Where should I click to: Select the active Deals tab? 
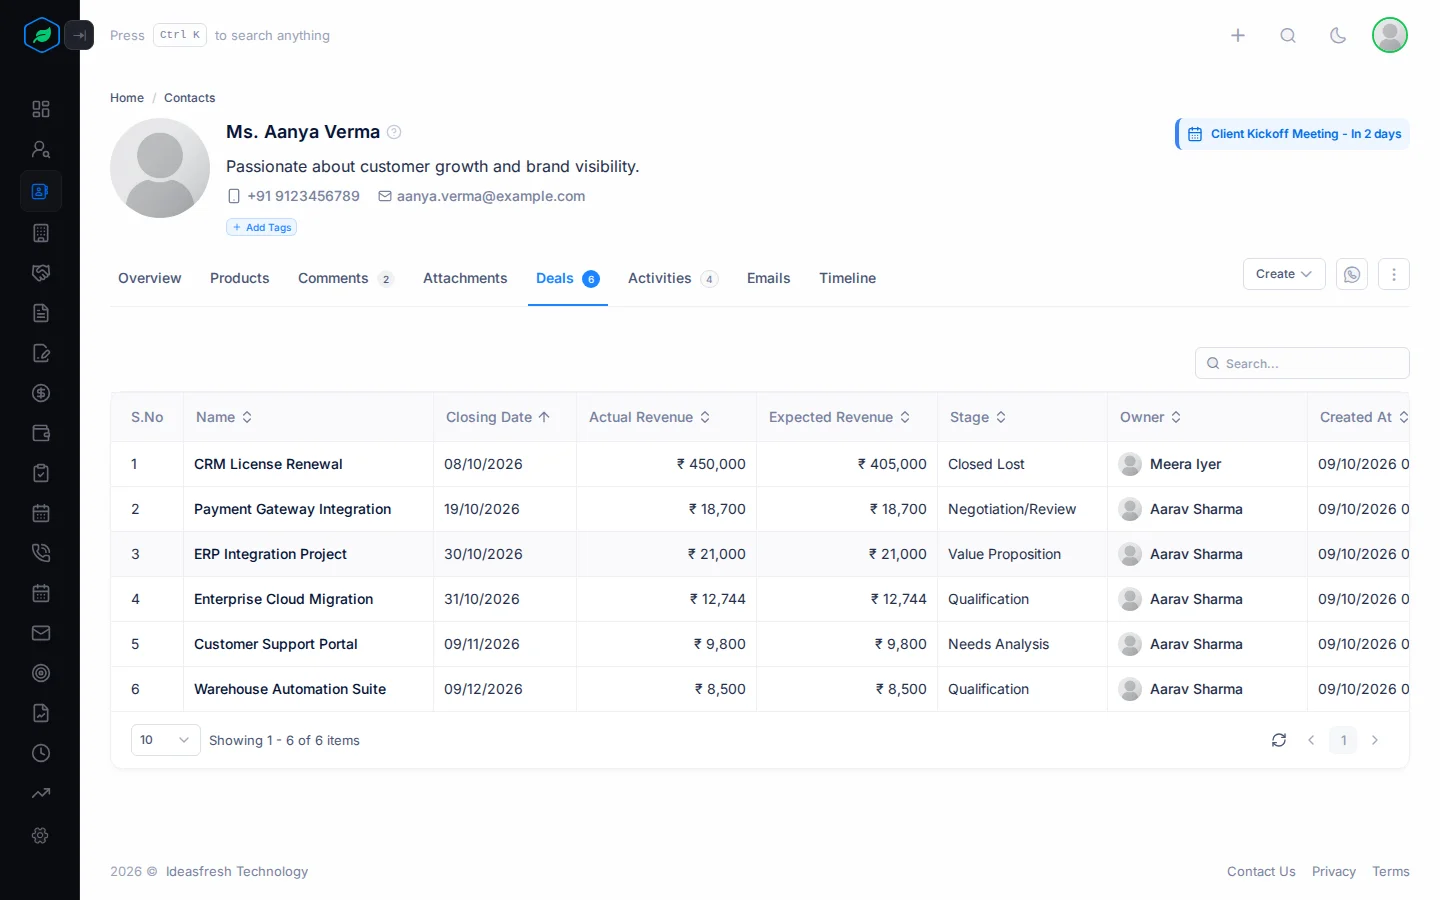point(567,278)
